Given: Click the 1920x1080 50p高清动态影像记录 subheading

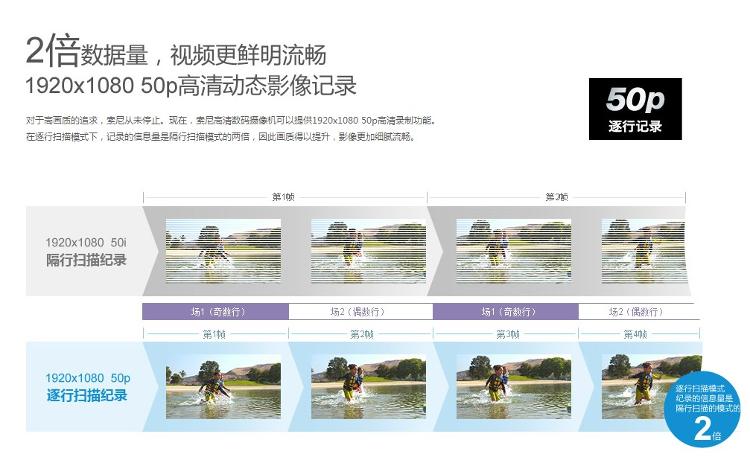Looking at the screenshot, I should pyautogui.click(x=191, y=85).
